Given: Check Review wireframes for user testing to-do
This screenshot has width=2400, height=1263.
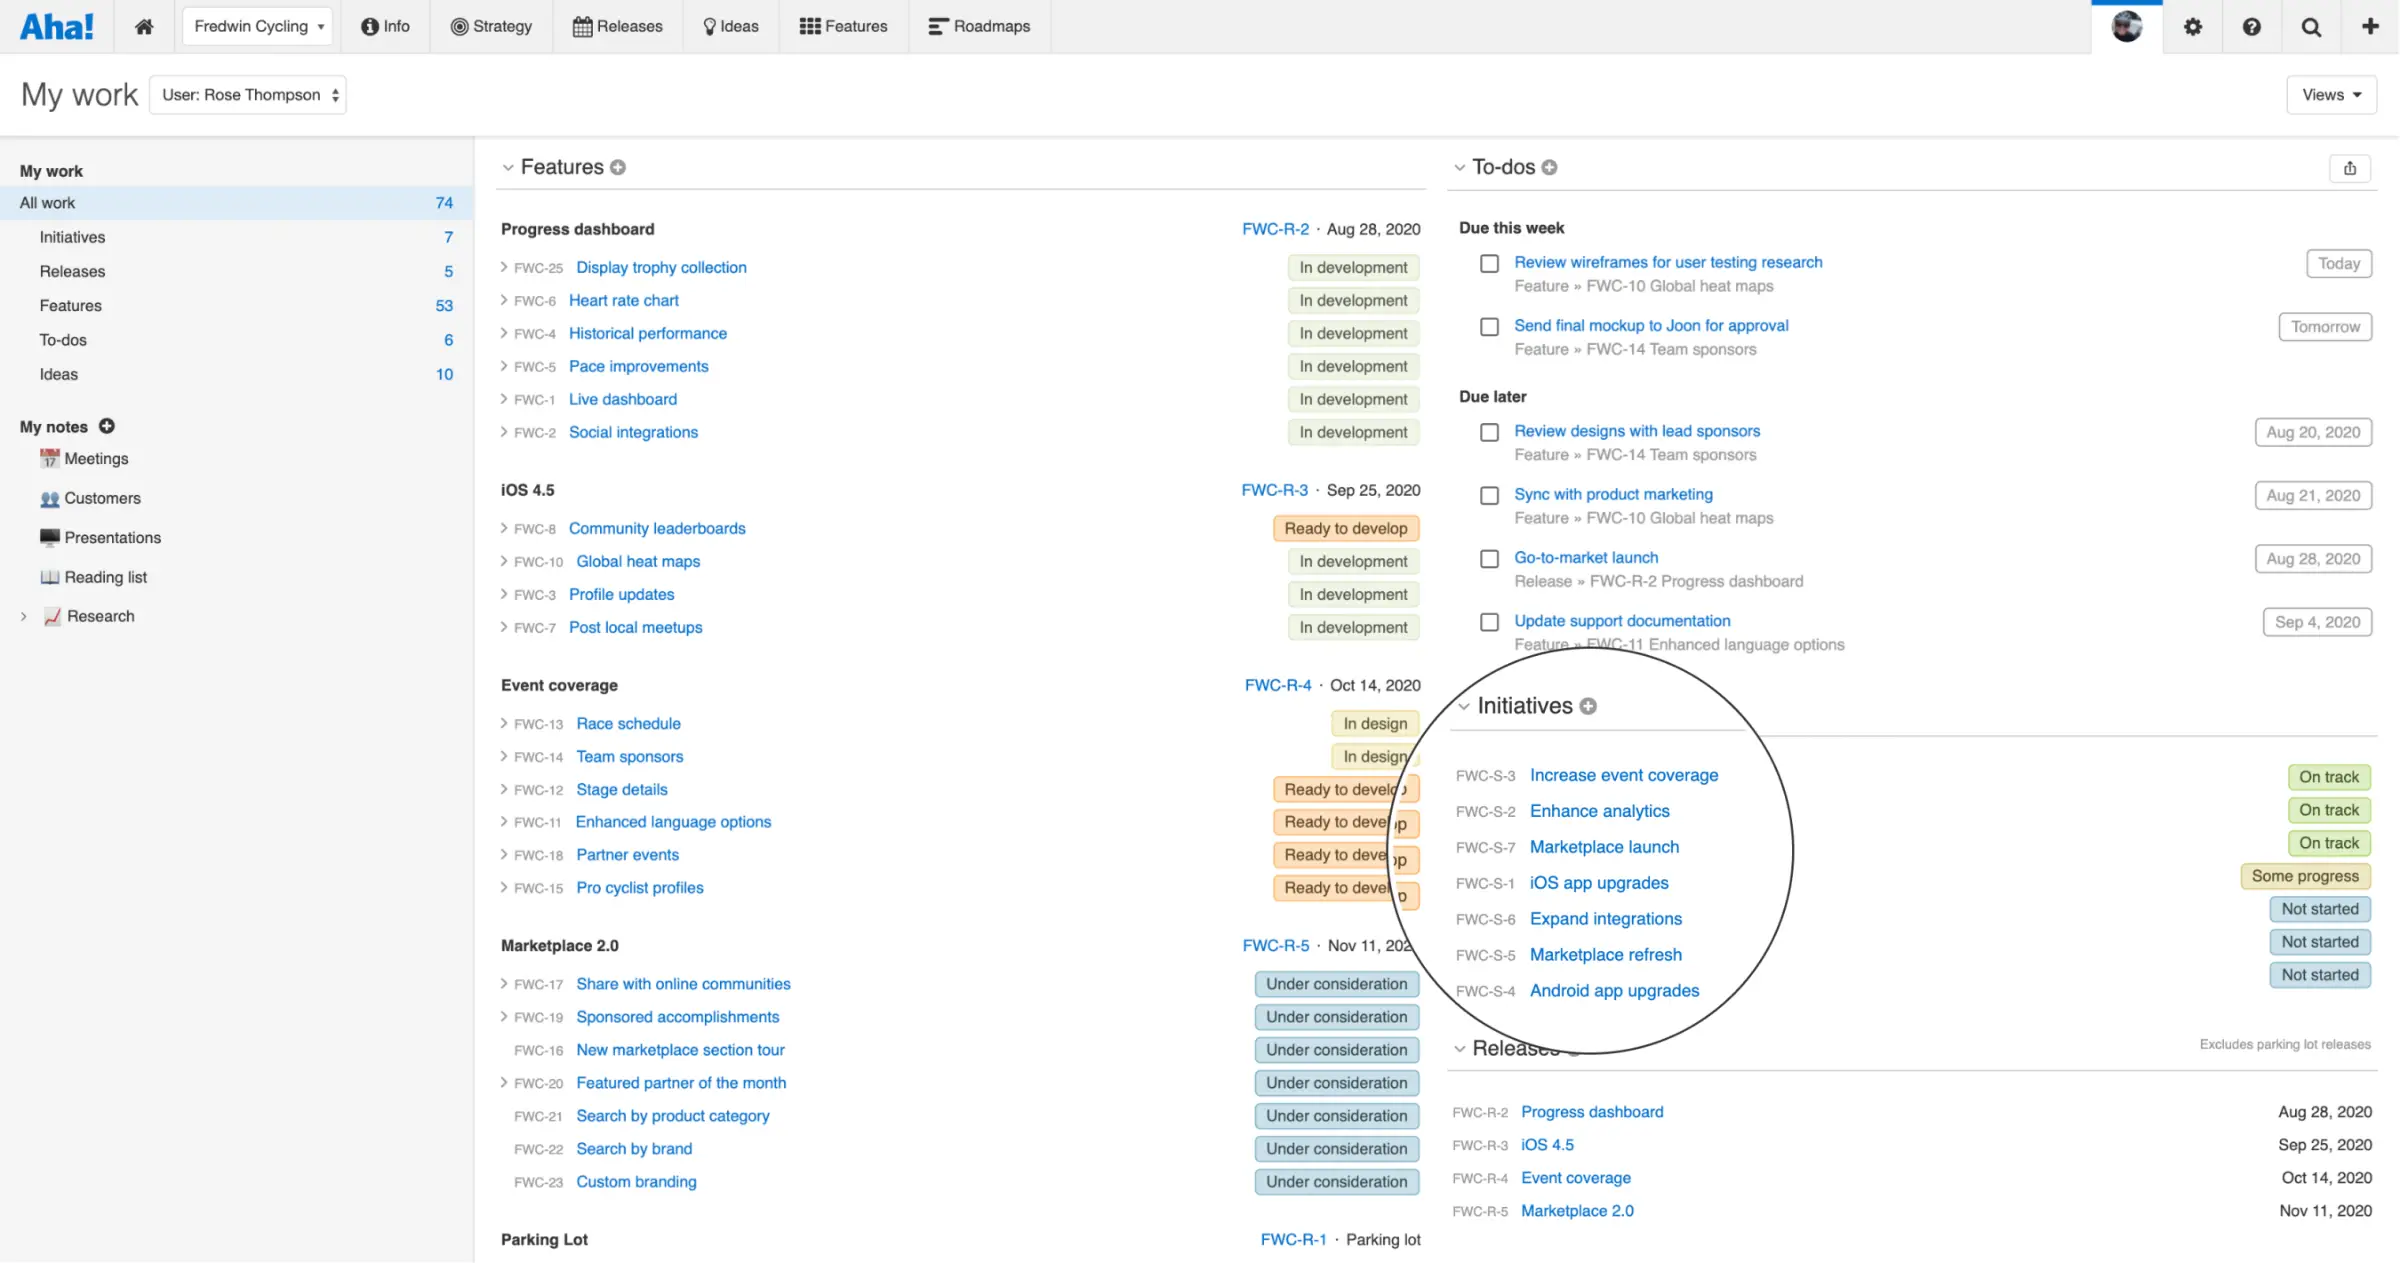Looking at the screenshot, I should 1489,263.
